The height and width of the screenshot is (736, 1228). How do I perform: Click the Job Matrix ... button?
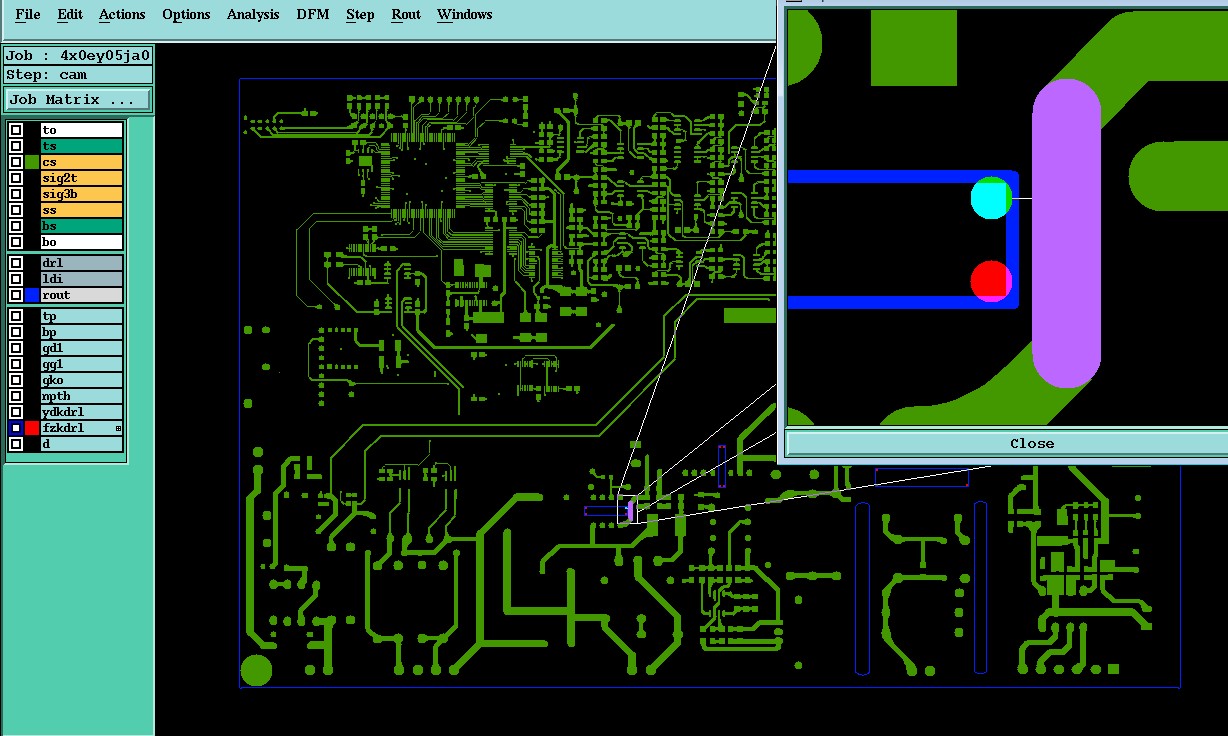point(78,100)
